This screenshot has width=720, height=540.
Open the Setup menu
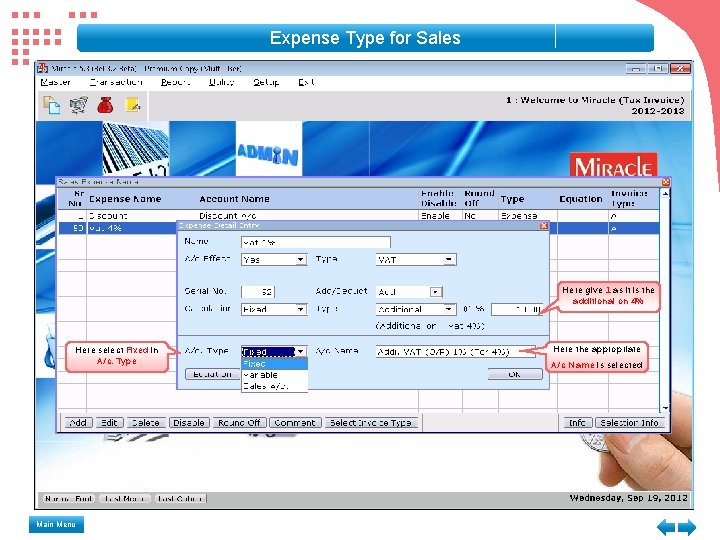coord(266,82)
